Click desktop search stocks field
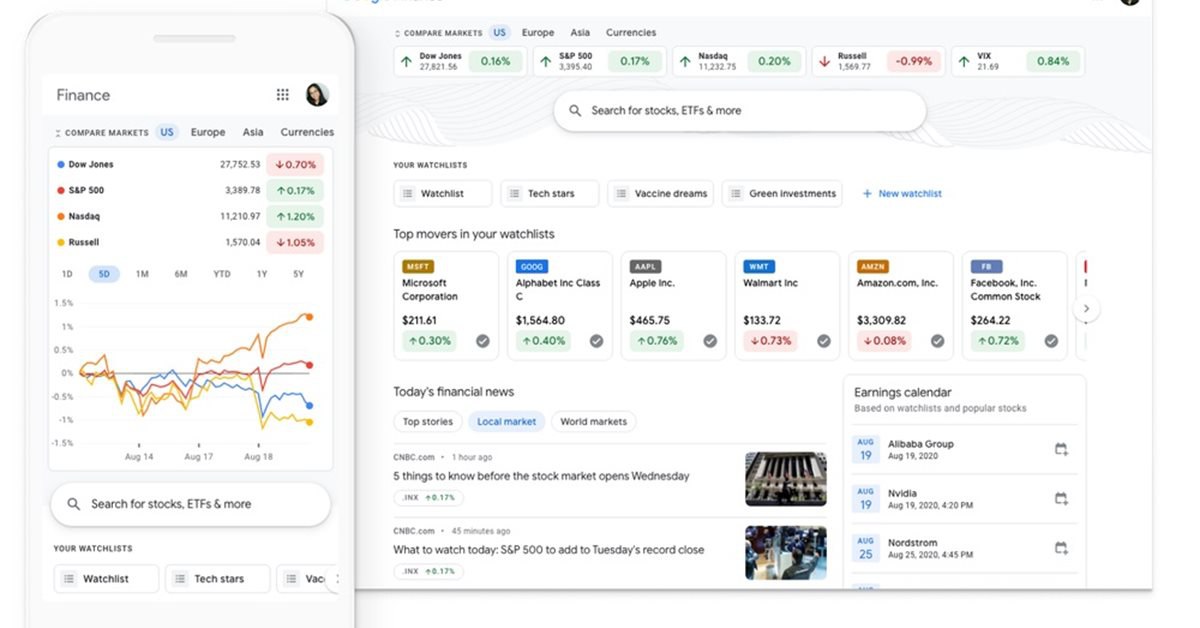1200x628 pixels. click(740, 111)
